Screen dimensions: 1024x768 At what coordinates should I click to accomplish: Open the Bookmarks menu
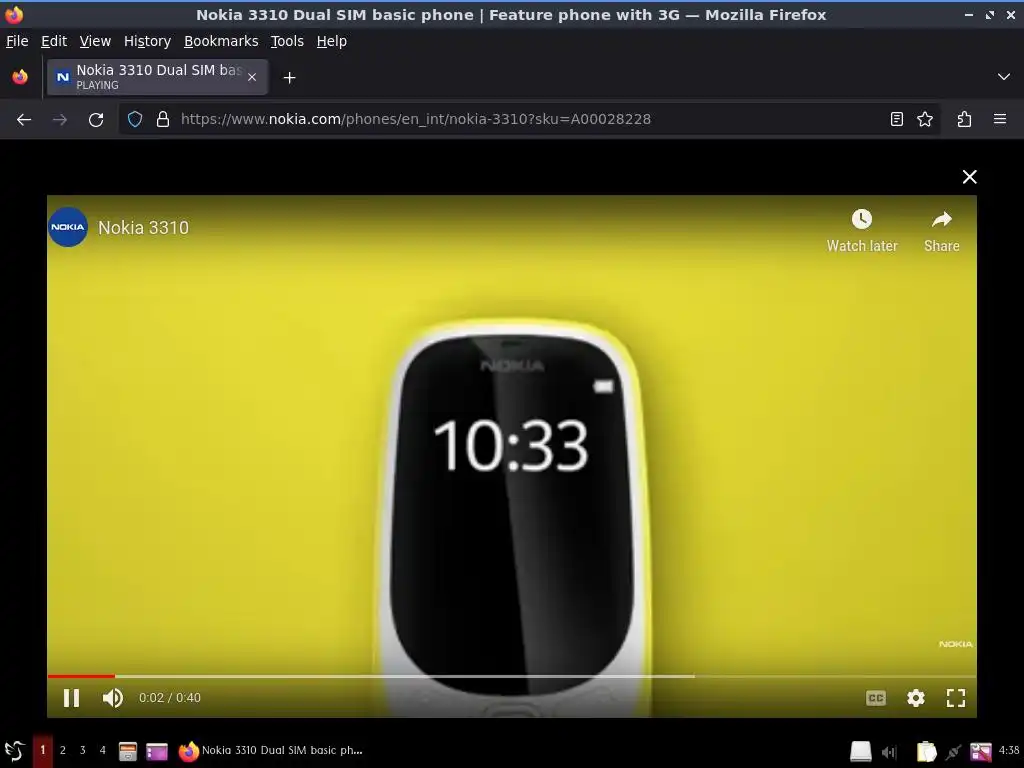[x=221, y=41]
